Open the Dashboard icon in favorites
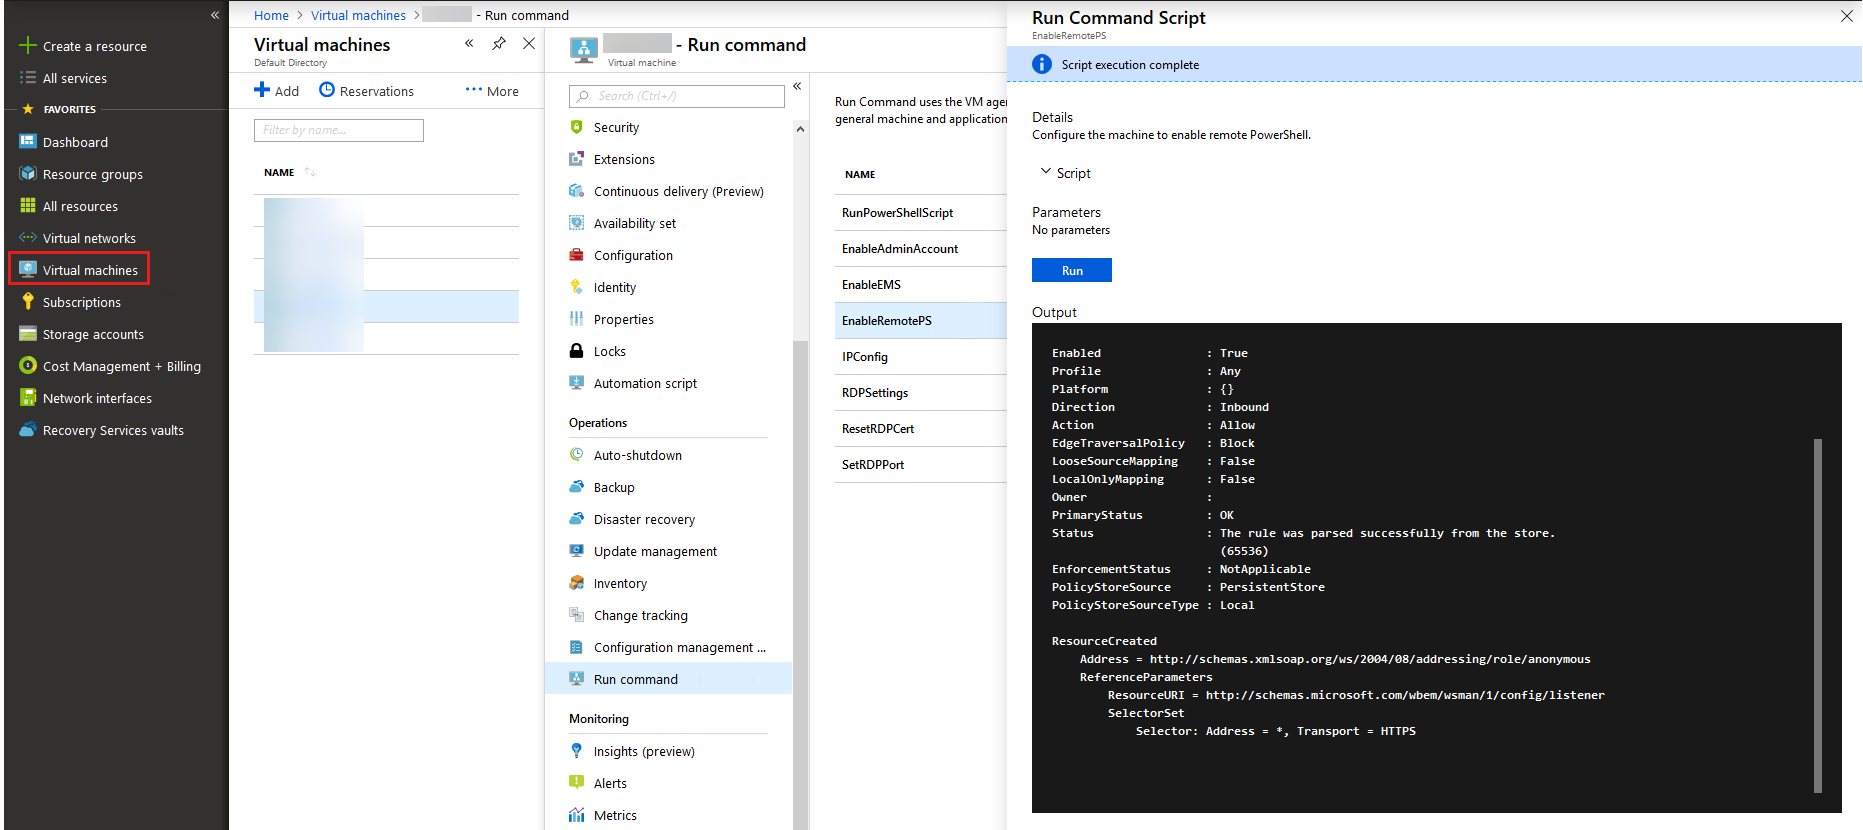 pyautogui.click(x=28, y=141)
